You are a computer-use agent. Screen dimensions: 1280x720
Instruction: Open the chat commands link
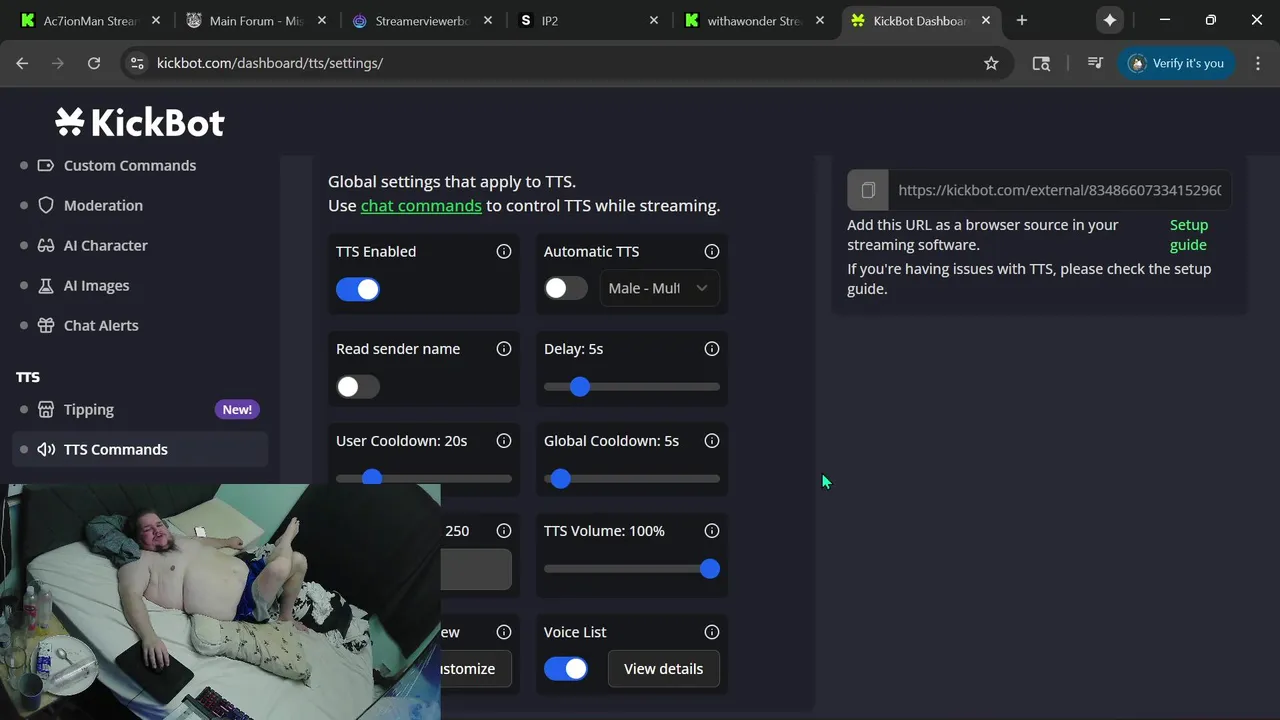421,205
